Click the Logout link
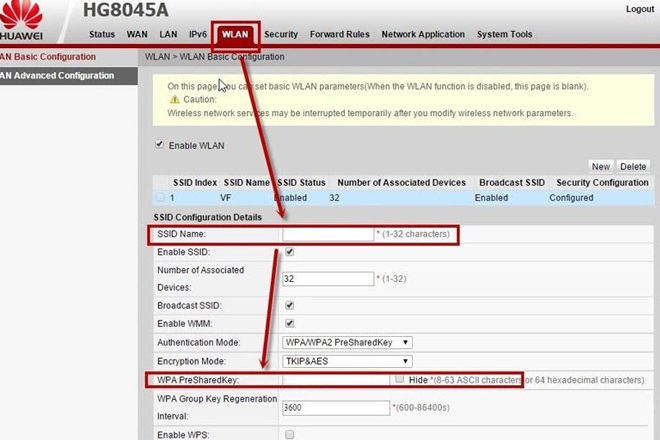The height and width of the screenshot is (440, 660). [640, 9]
